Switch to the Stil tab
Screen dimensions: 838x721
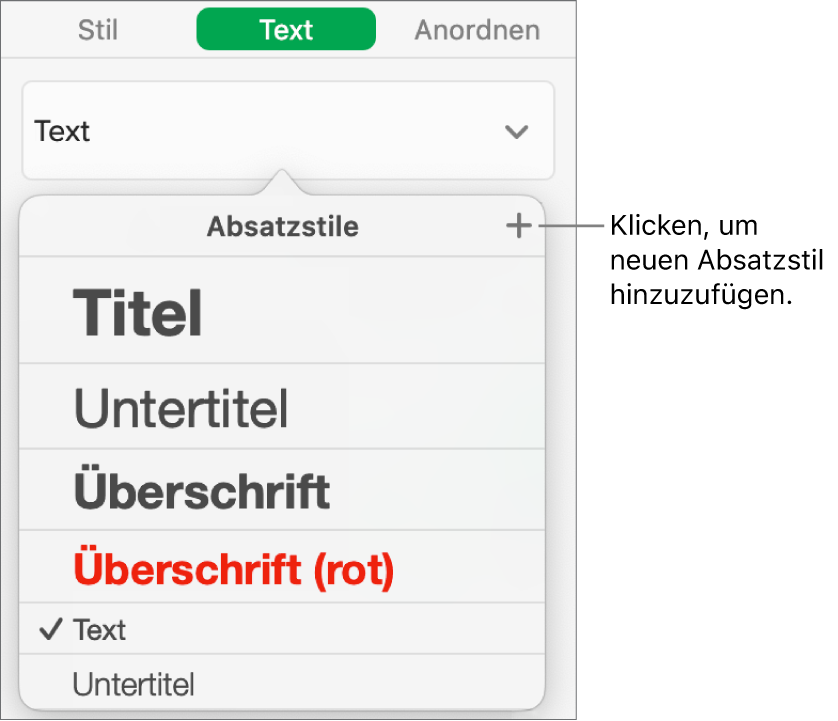(x=98, y=30)
